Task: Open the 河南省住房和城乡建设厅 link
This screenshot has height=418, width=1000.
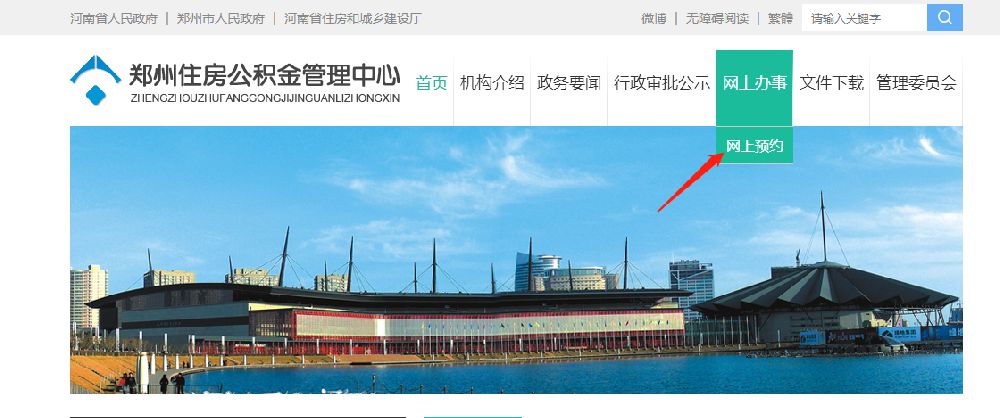Action: point(353,19)
